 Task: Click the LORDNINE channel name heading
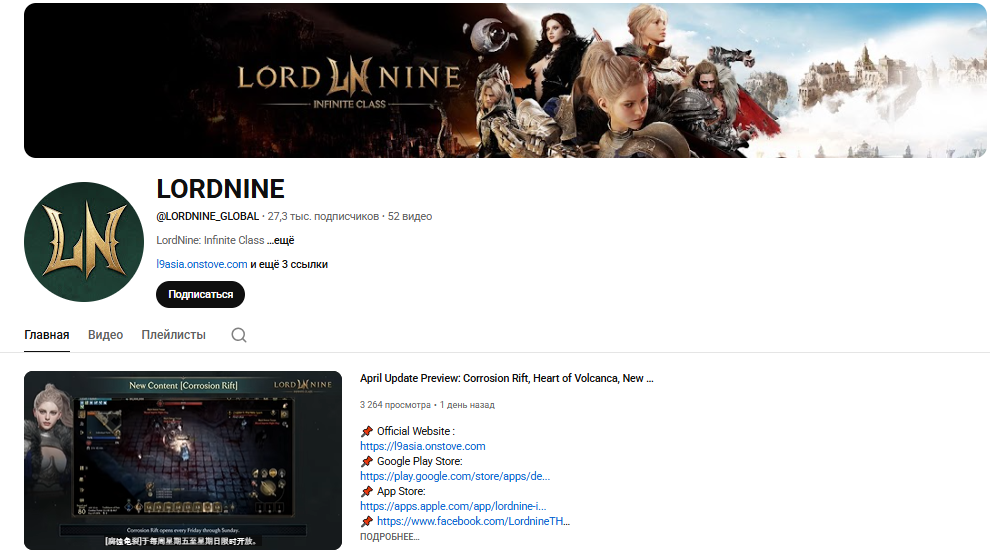(220, 189)
